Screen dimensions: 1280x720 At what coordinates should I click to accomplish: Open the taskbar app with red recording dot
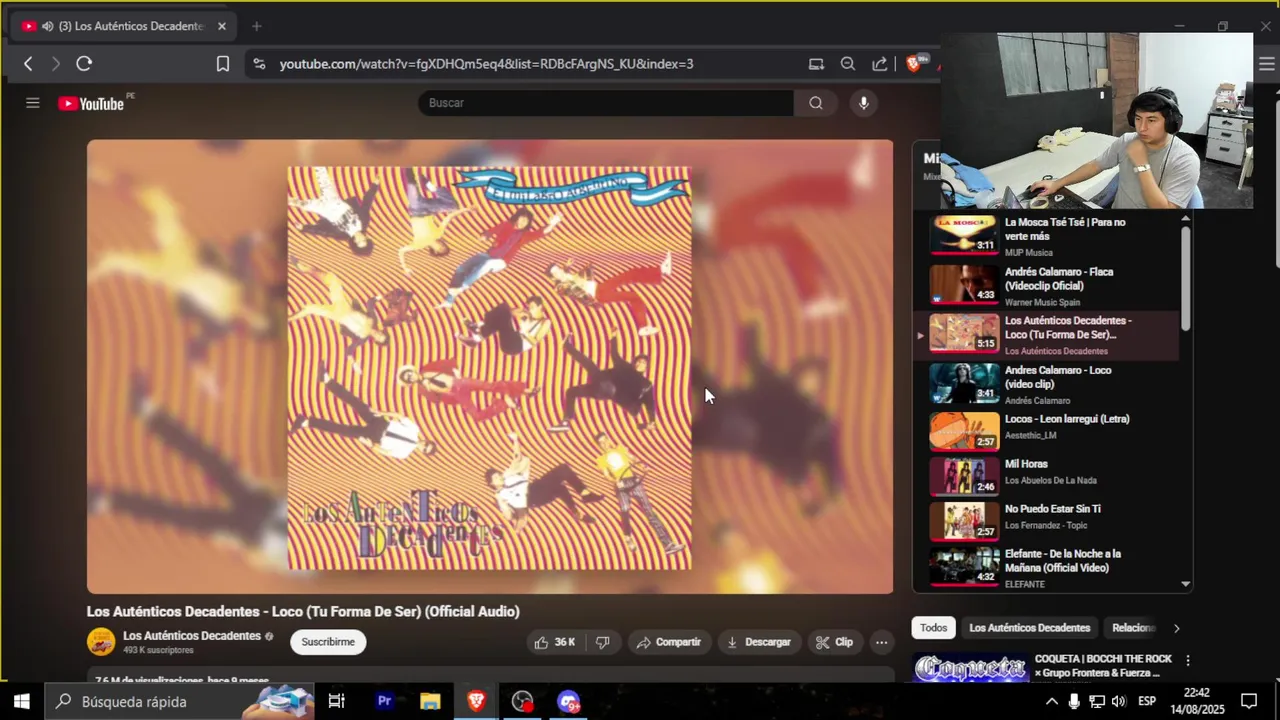coord(522,701)
